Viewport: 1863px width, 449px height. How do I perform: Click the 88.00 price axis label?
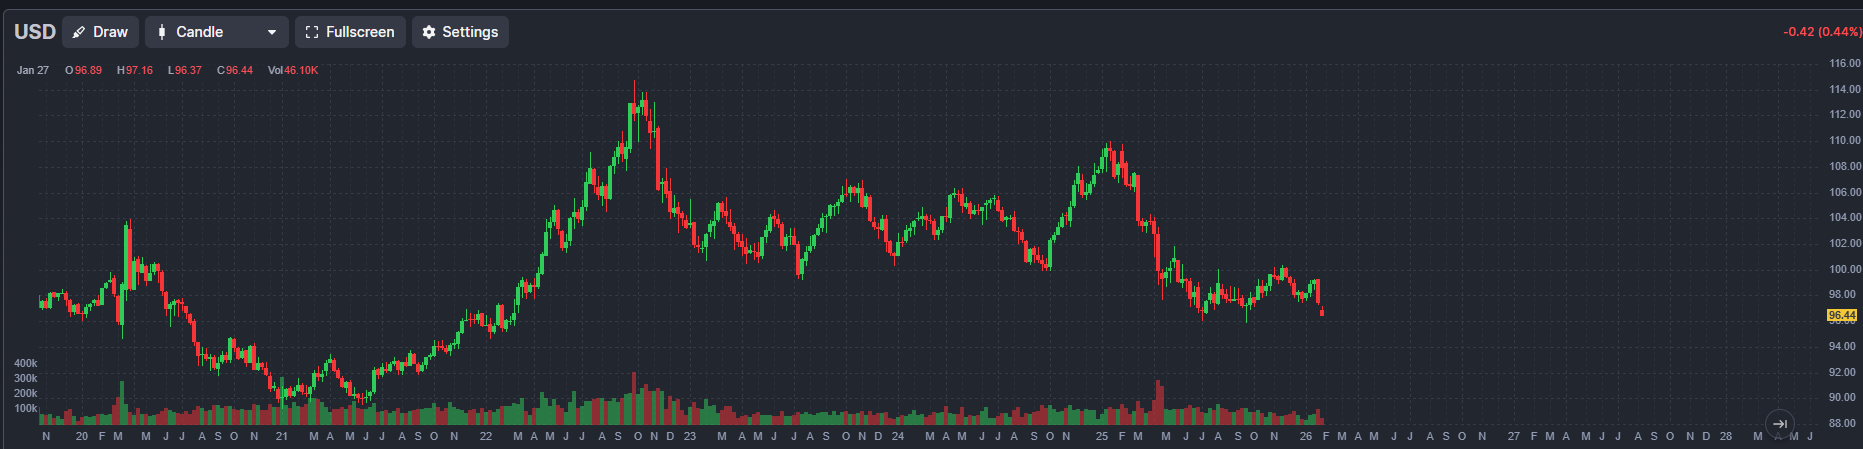click(1845, 423)
